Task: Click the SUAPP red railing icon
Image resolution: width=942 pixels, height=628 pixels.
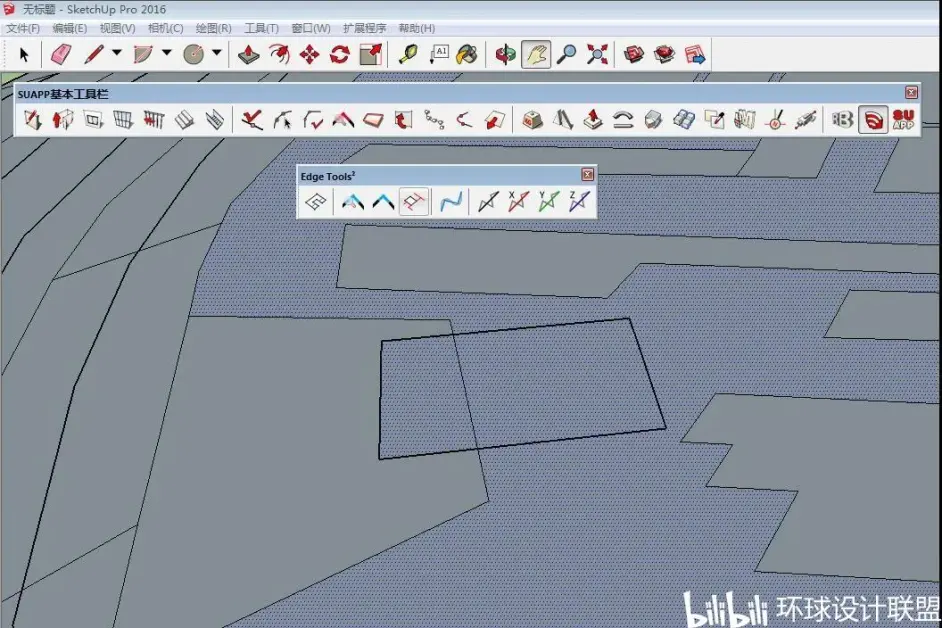Action: coord(154,120)
